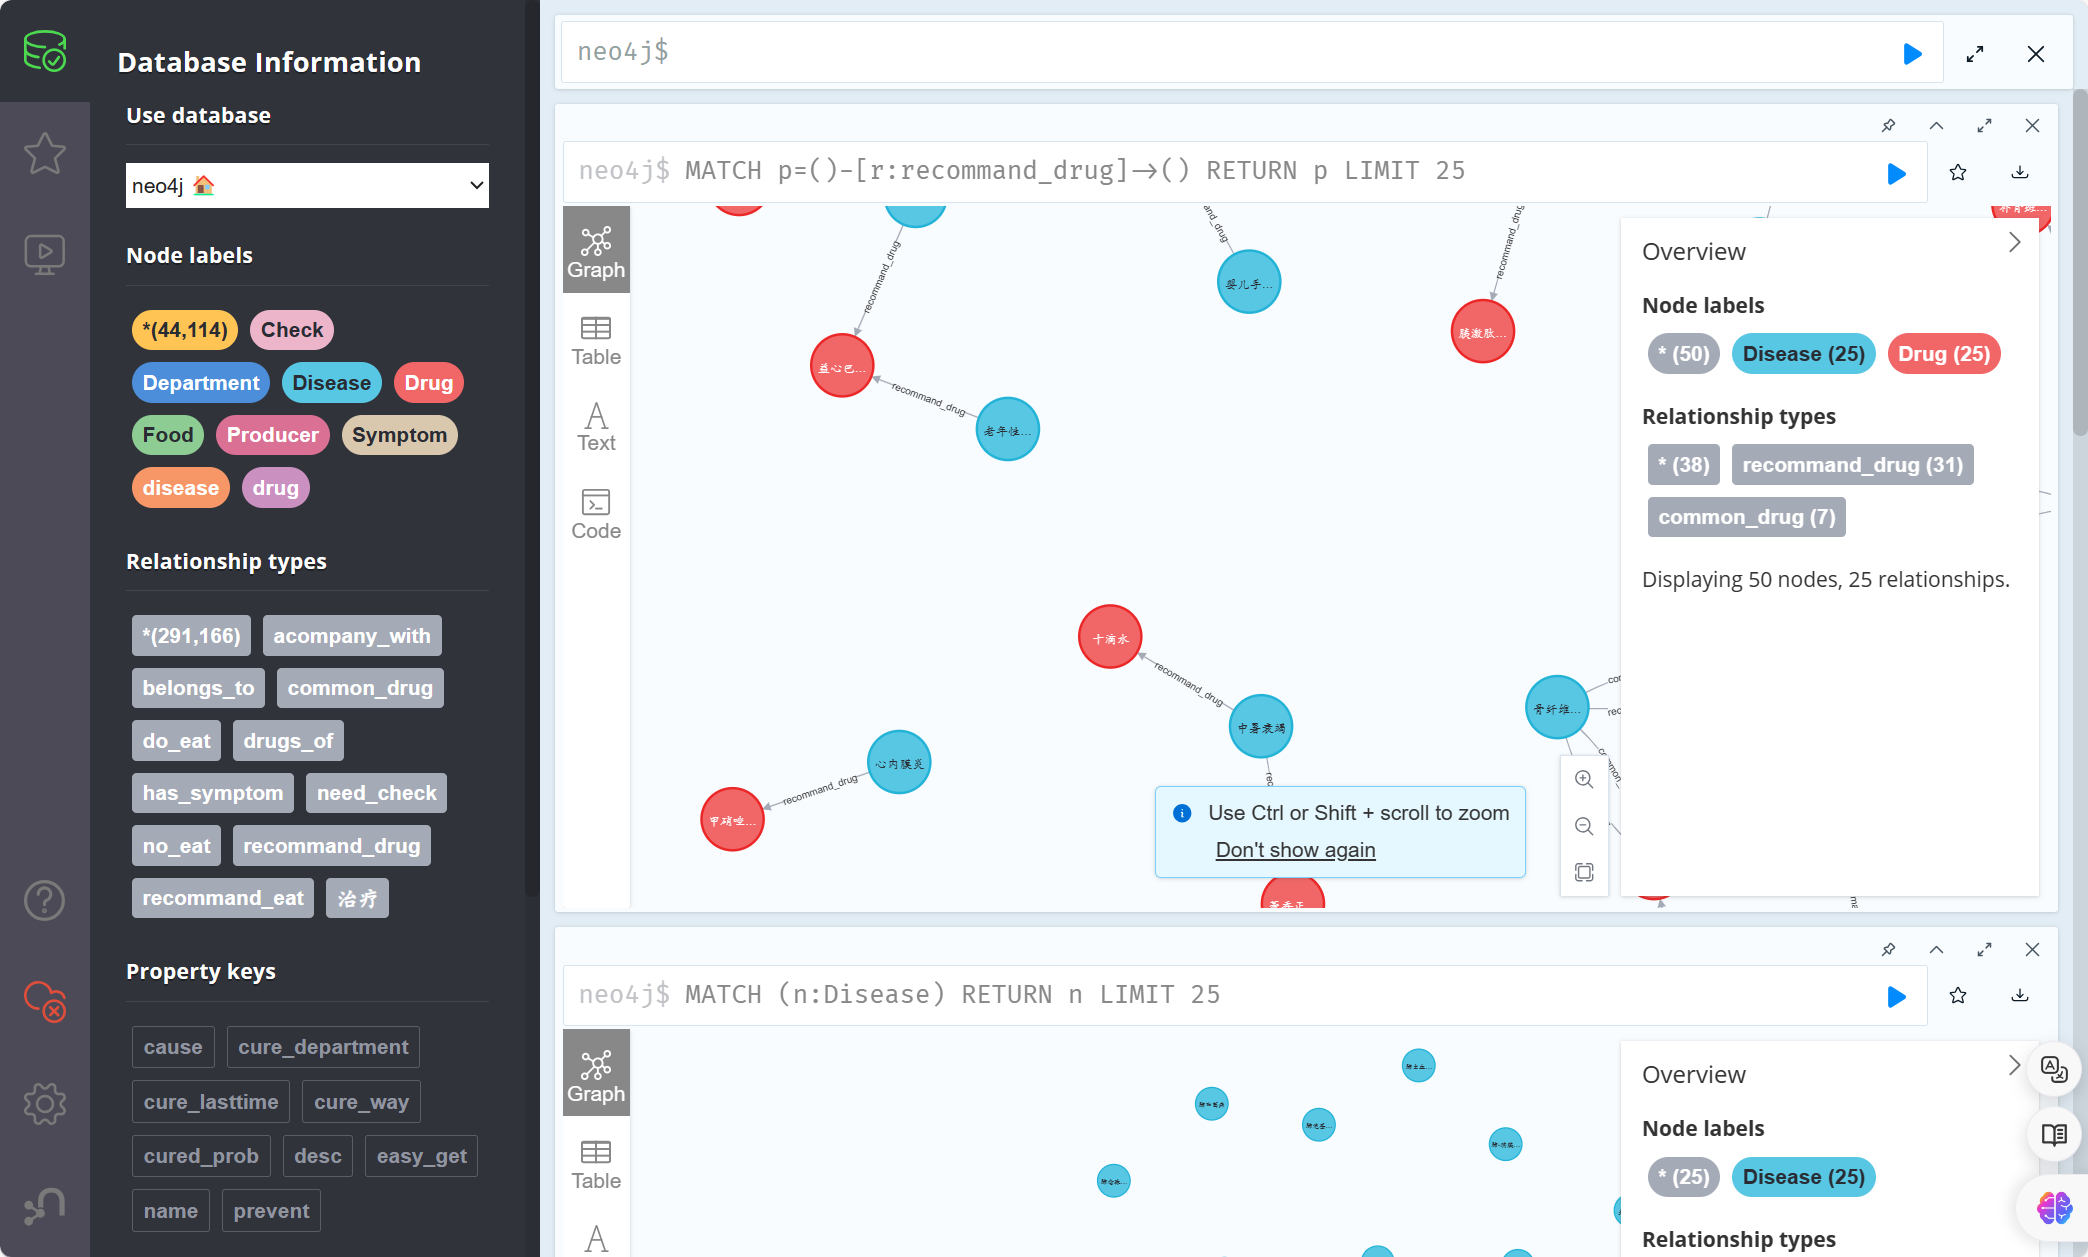Pin the recommand_drug result frame
Image resolution: width=2088 pixels, height=1257 pixels.
pyautogui.click(x=1888, y=126)
